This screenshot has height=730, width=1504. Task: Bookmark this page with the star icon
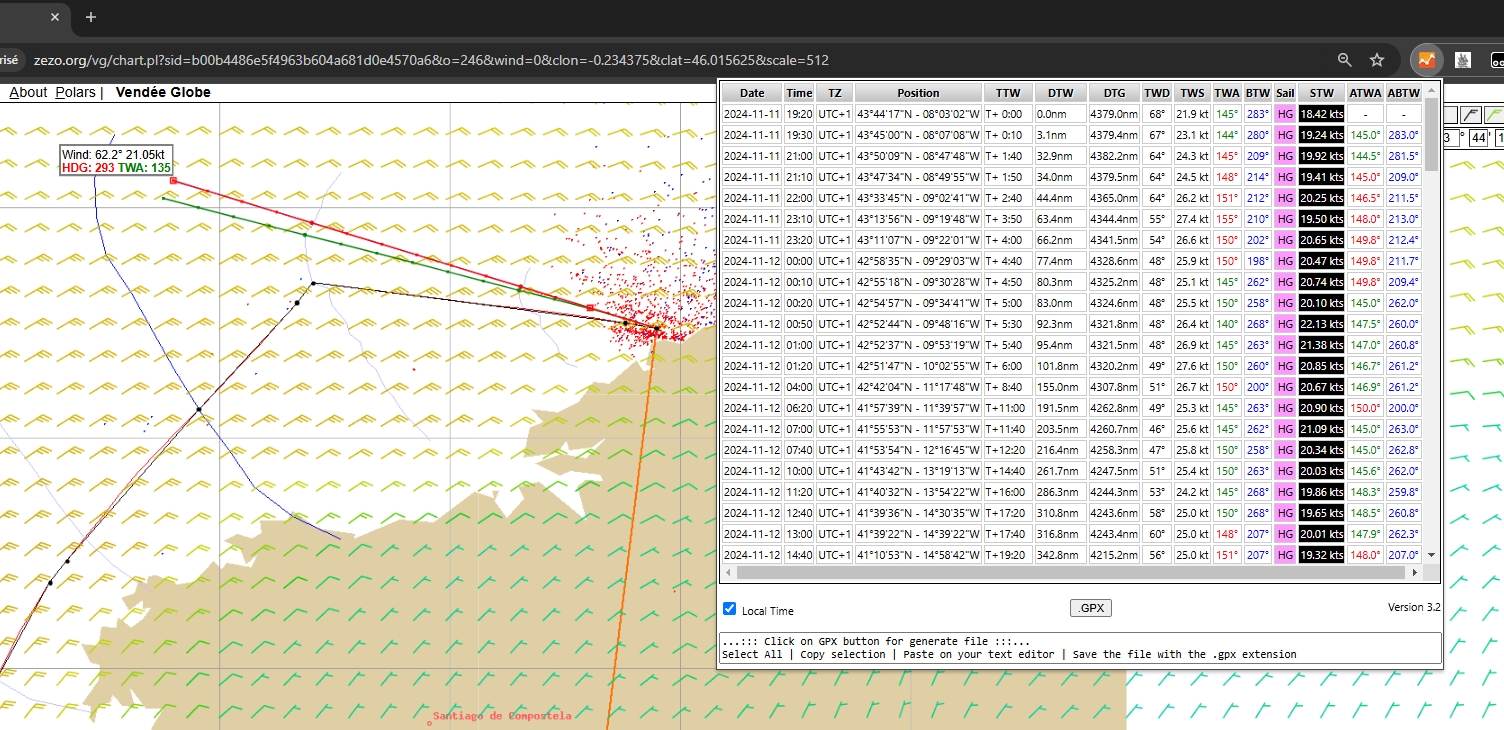coord(1377,60)
